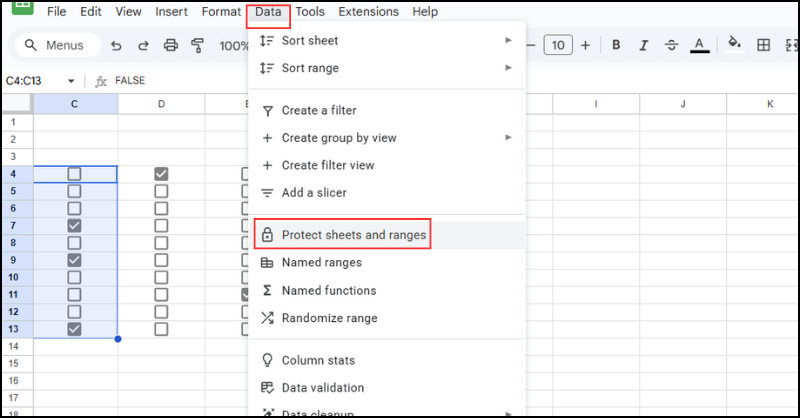Choose Protect sheets and ranges
Viewport: 800px width, 418px height.
(354, 235)
